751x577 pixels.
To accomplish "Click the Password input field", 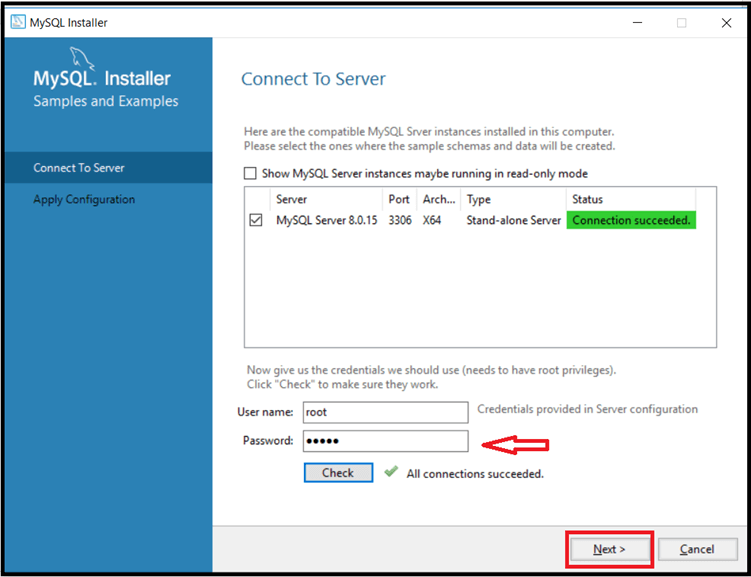I will coord(386,441).
